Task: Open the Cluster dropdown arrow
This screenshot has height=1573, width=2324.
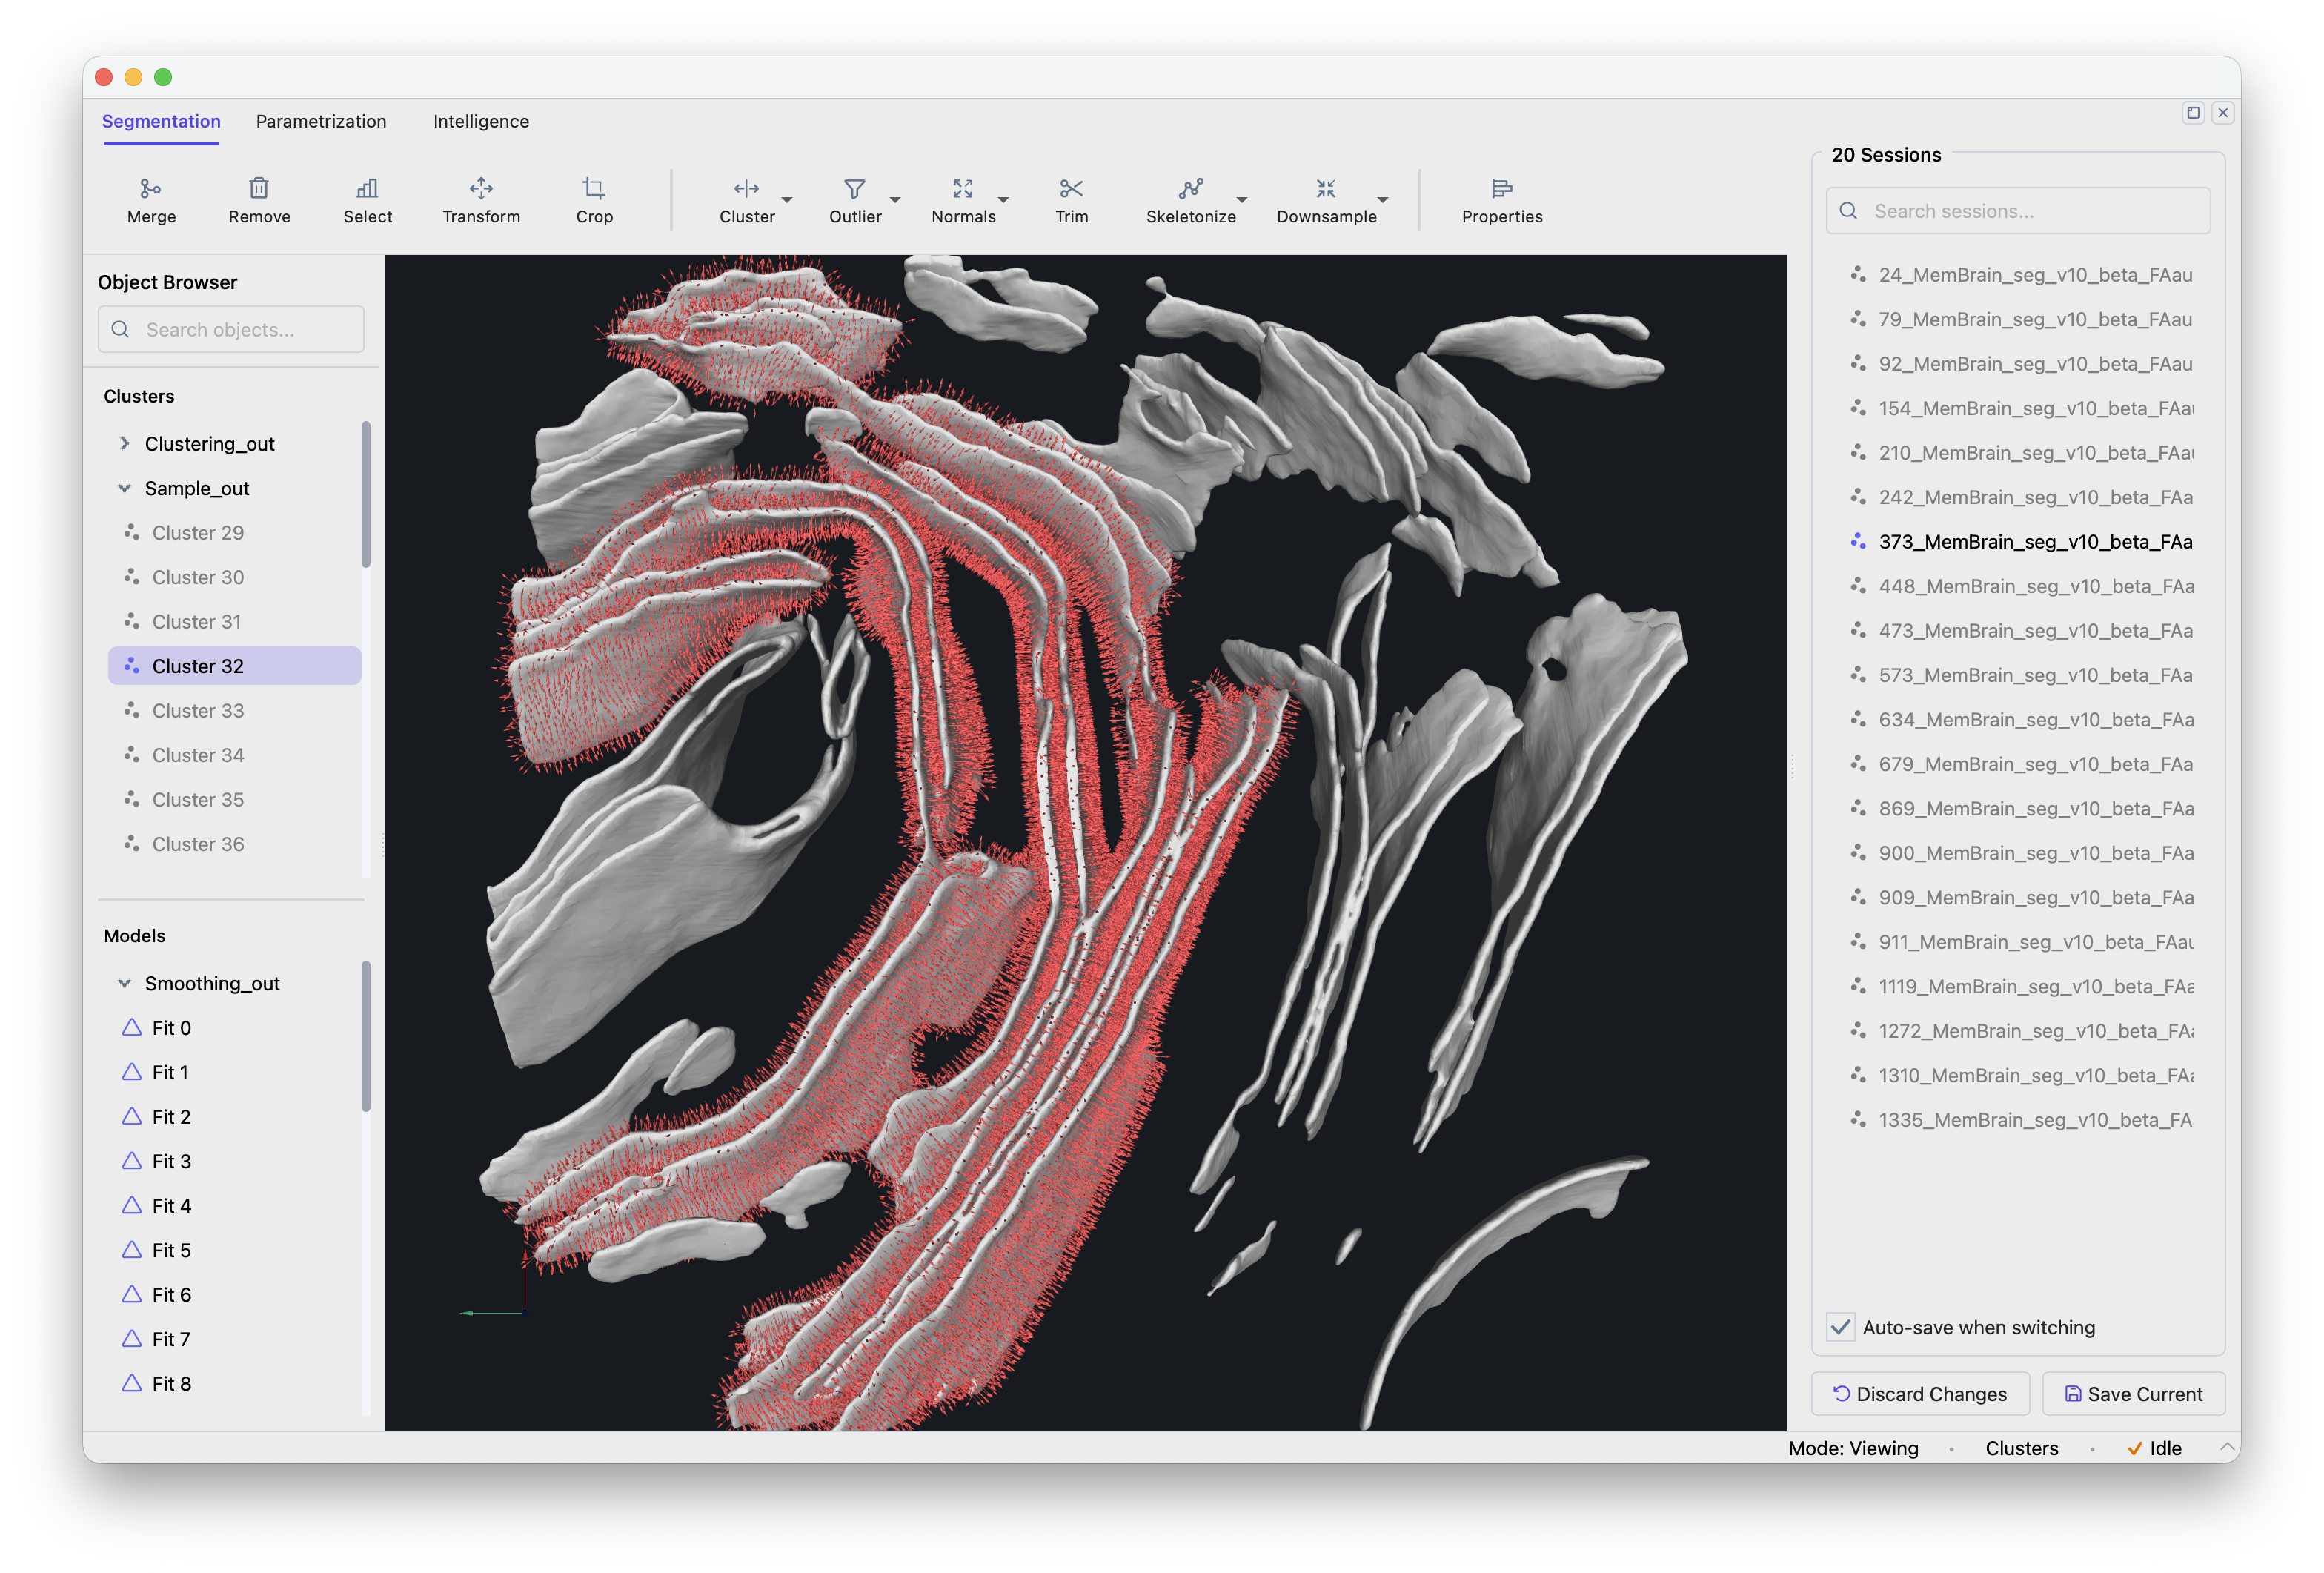Action: click(x=787, y=200)
